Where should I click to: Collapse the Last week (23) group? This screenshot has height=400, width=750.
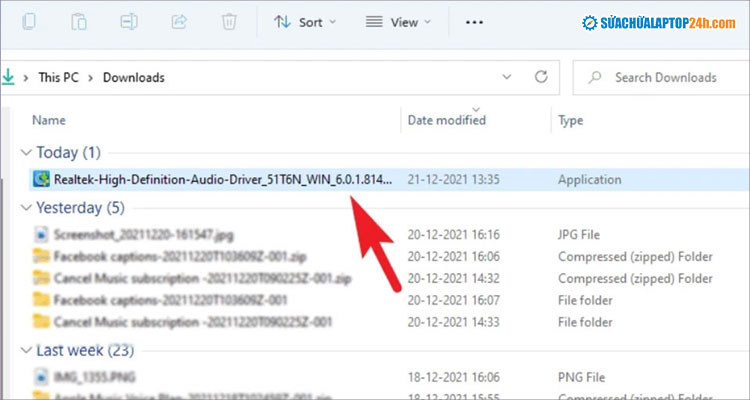(x=25, y=350)
